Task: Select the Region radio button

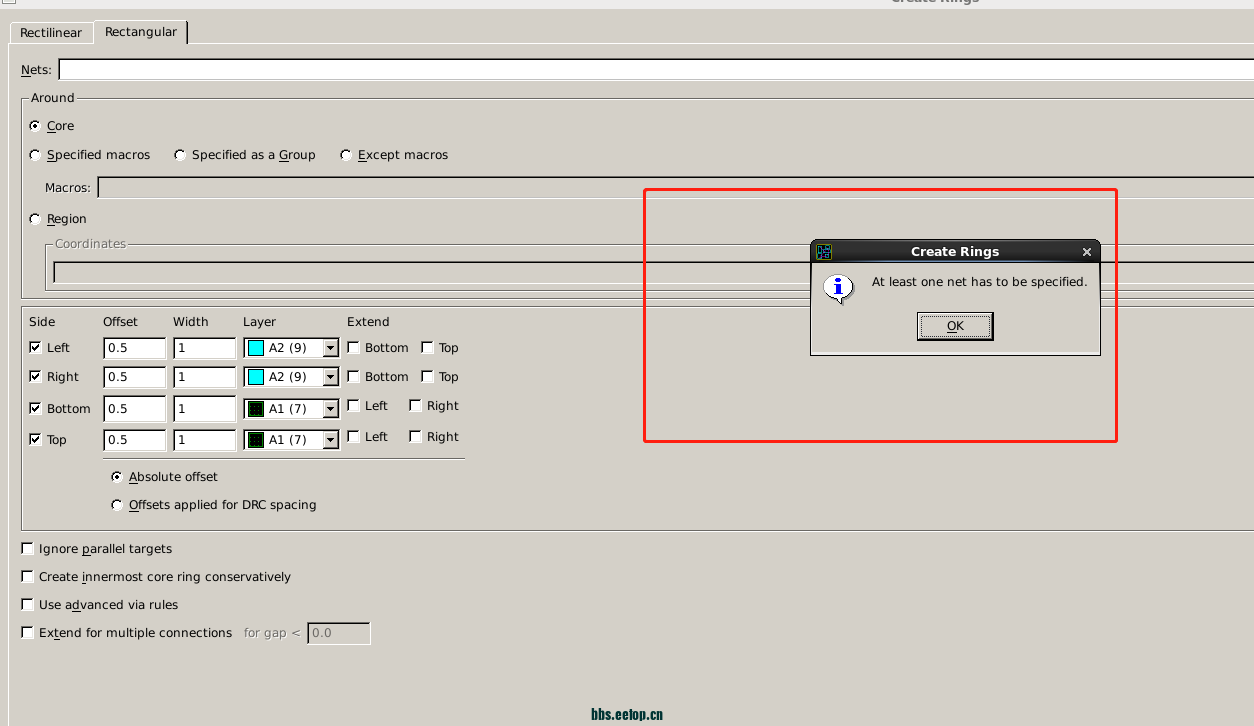Action: (36, 219)
